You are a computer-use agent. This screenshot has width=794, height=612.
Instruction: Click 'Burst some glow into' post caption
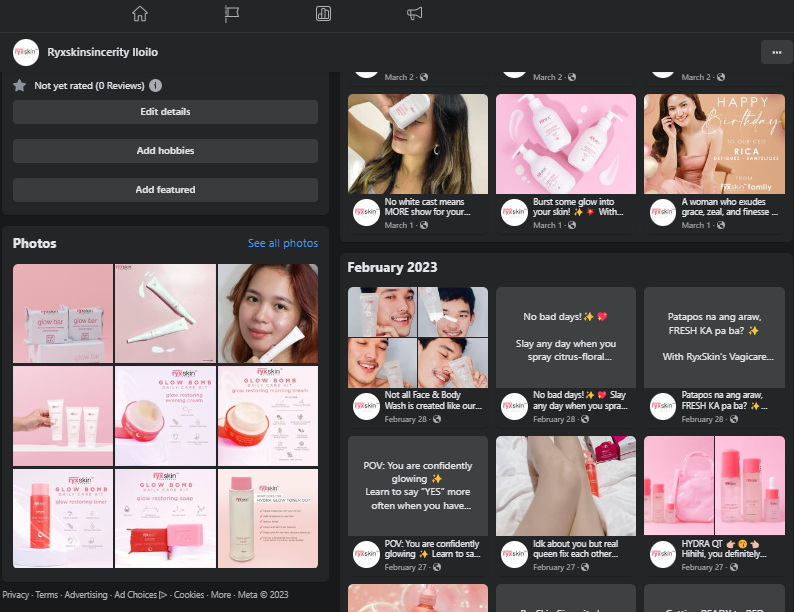pyautogui.click(x=578, y=207)
